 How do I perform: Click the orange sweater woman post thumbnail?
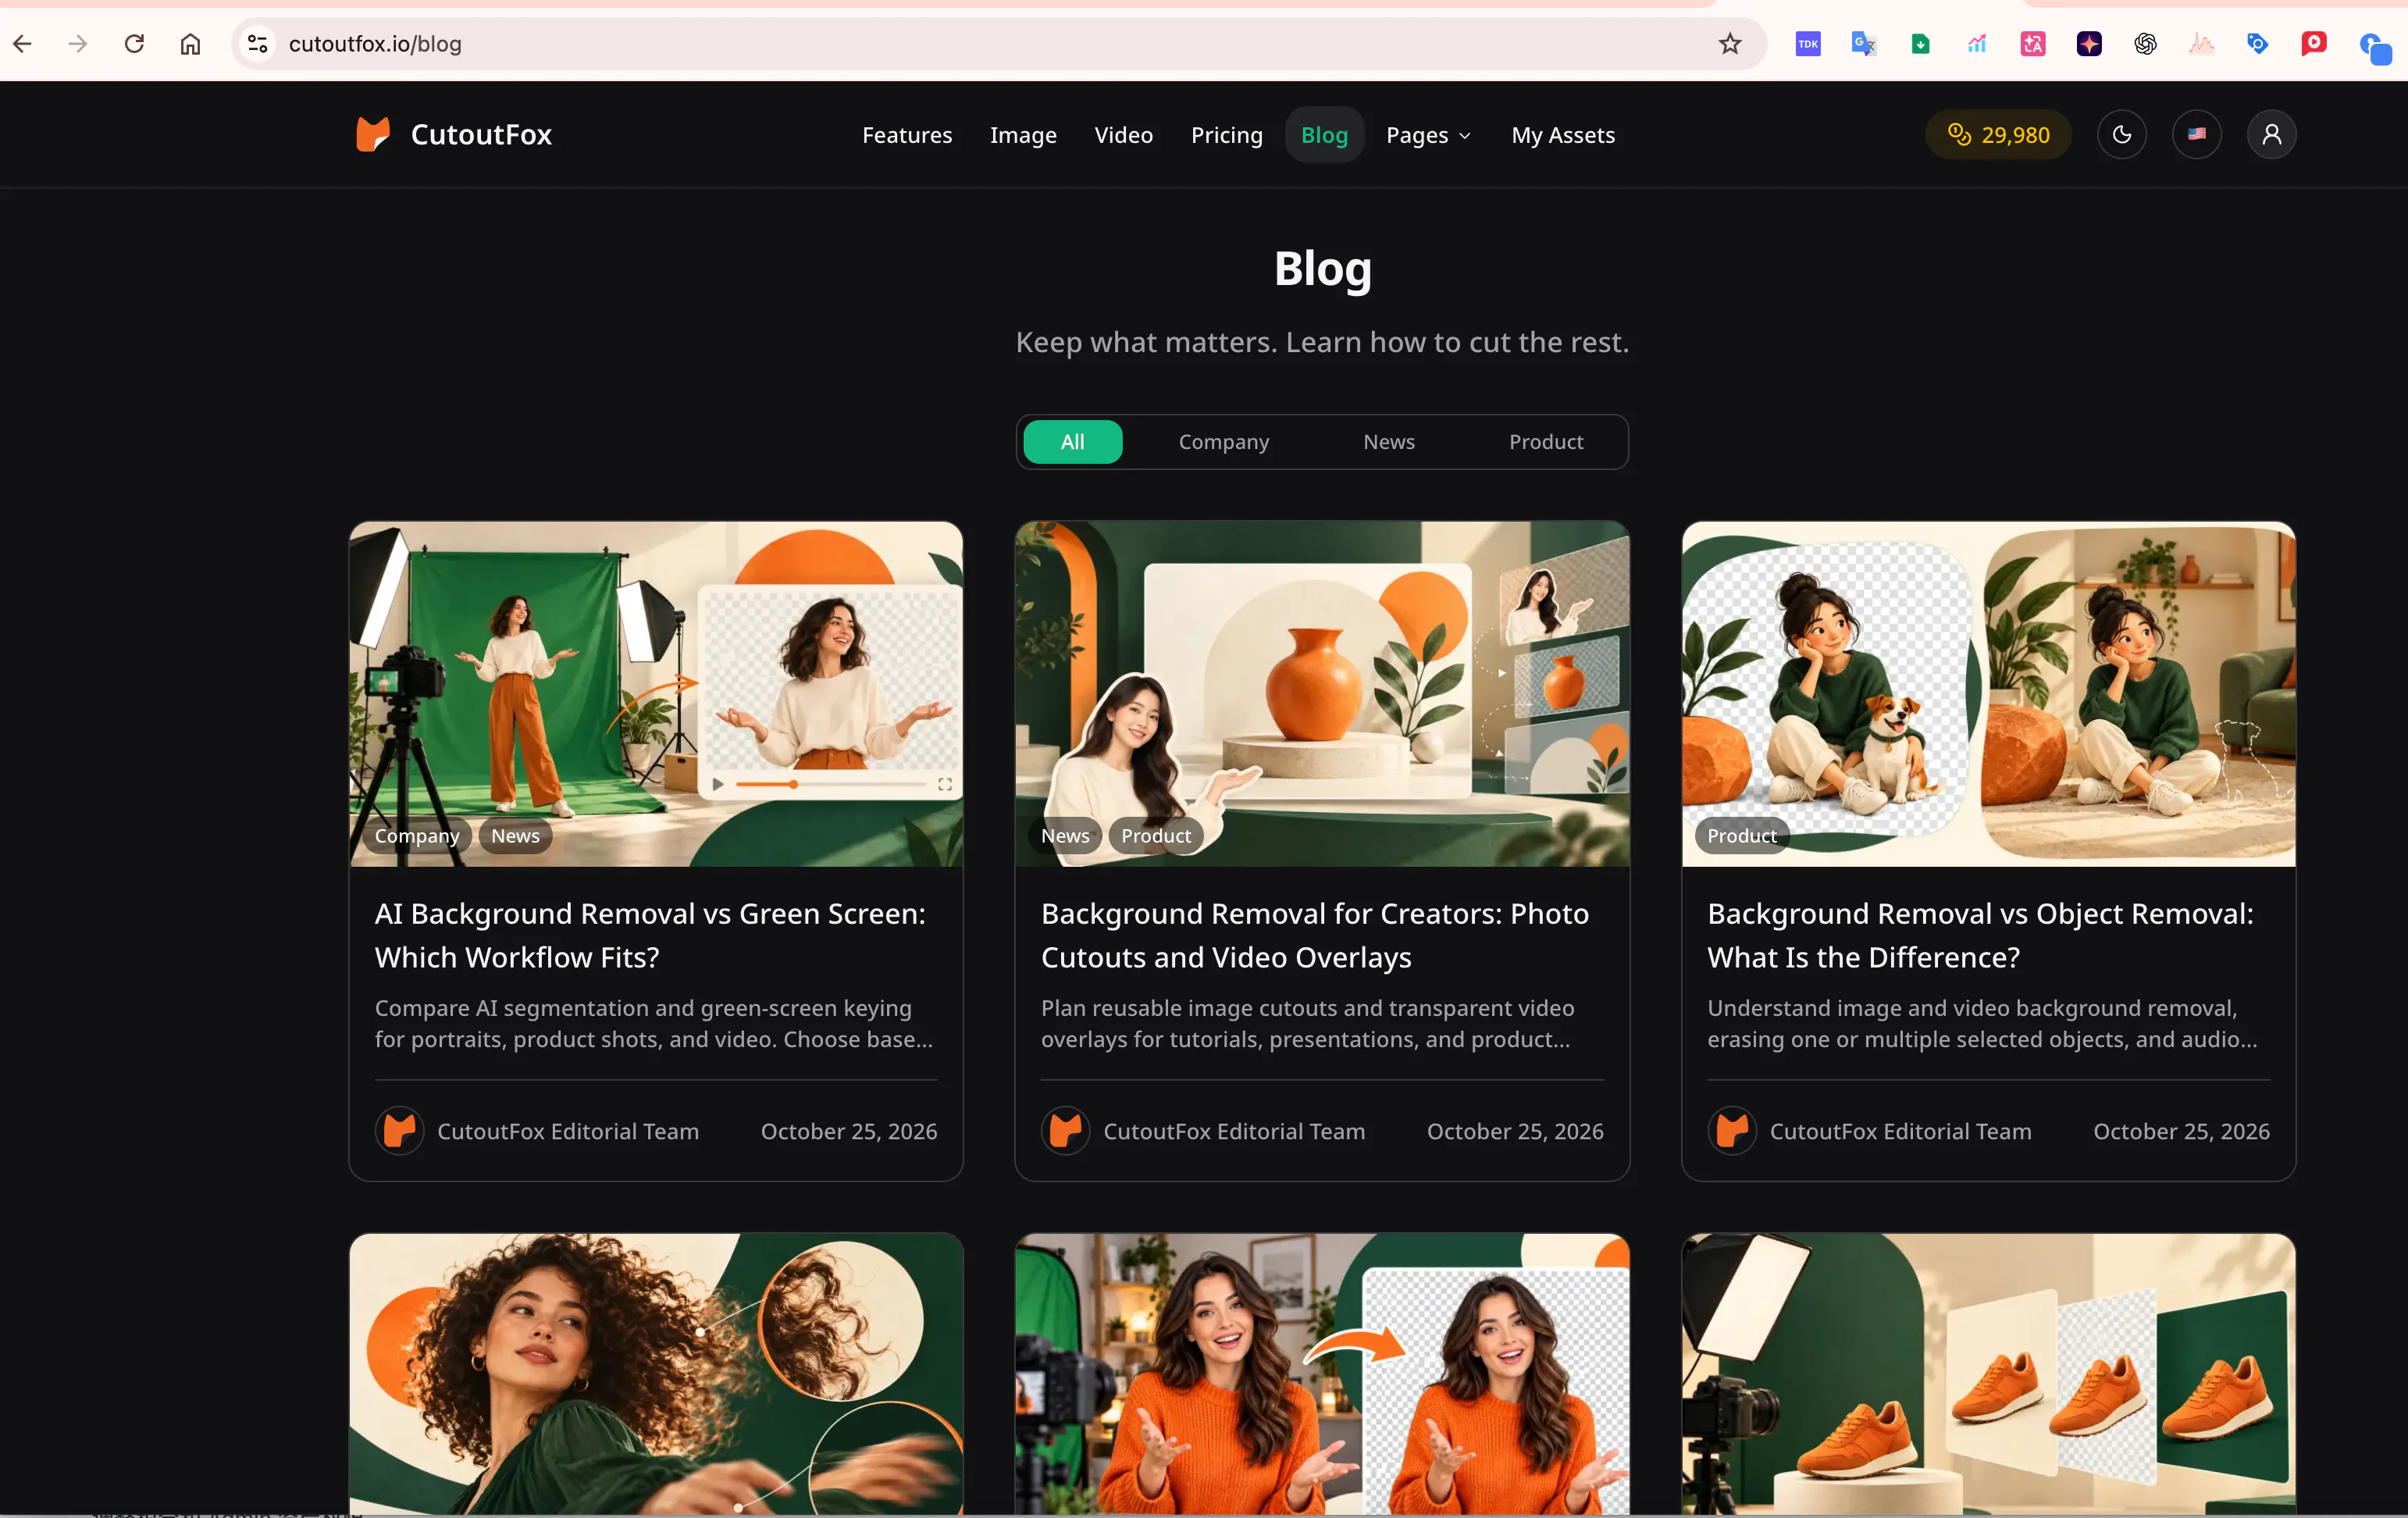click(1322, 1374)
